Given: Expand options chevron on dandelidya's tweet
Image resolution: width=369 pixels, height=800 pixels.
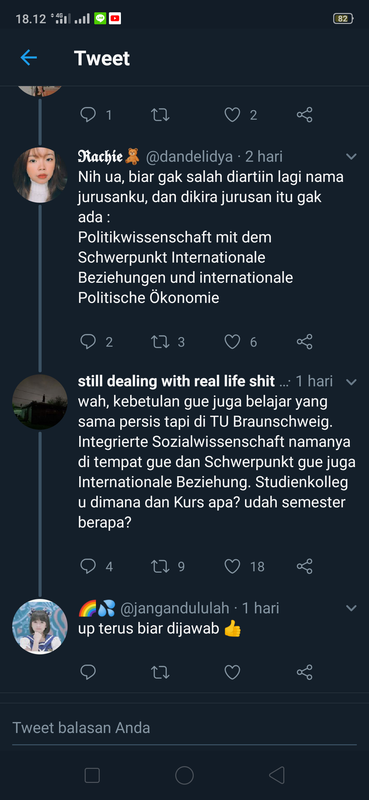Looking at the screenshot, I should (x=351, y=157).
